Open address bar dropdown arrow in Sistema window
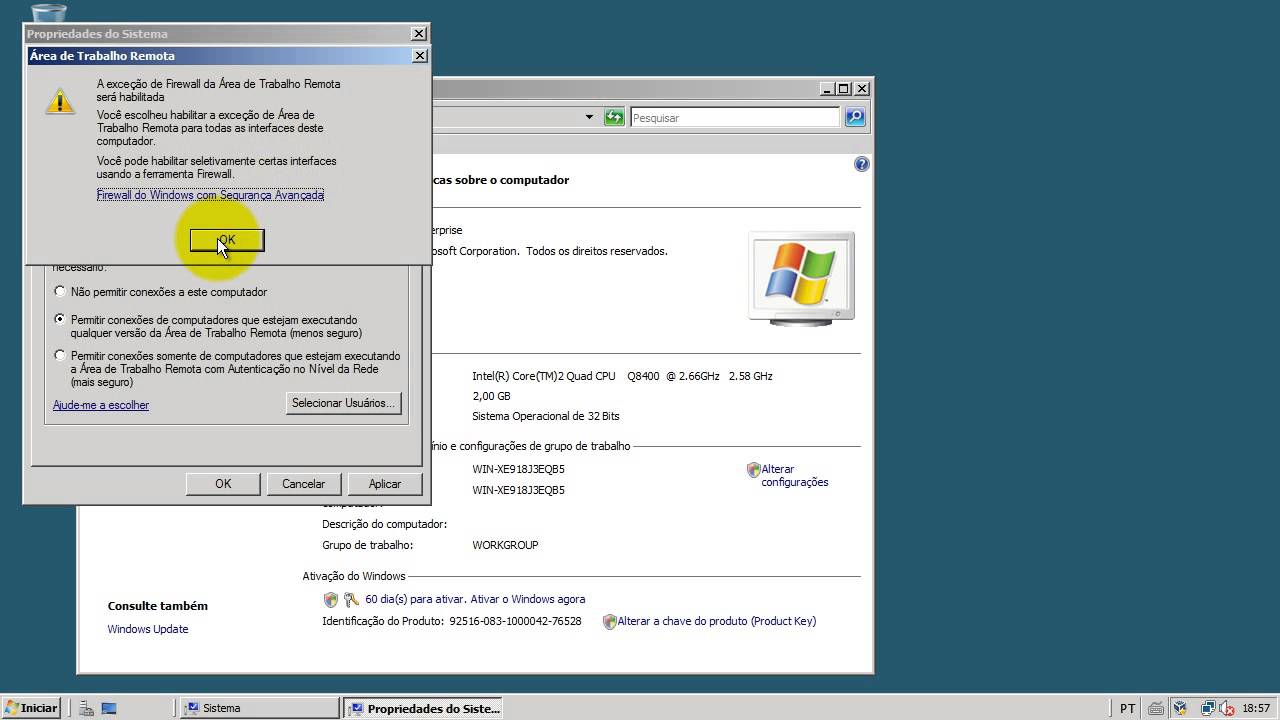Image resolution: width=1280 pixels, height=720 pixels. 589,117
